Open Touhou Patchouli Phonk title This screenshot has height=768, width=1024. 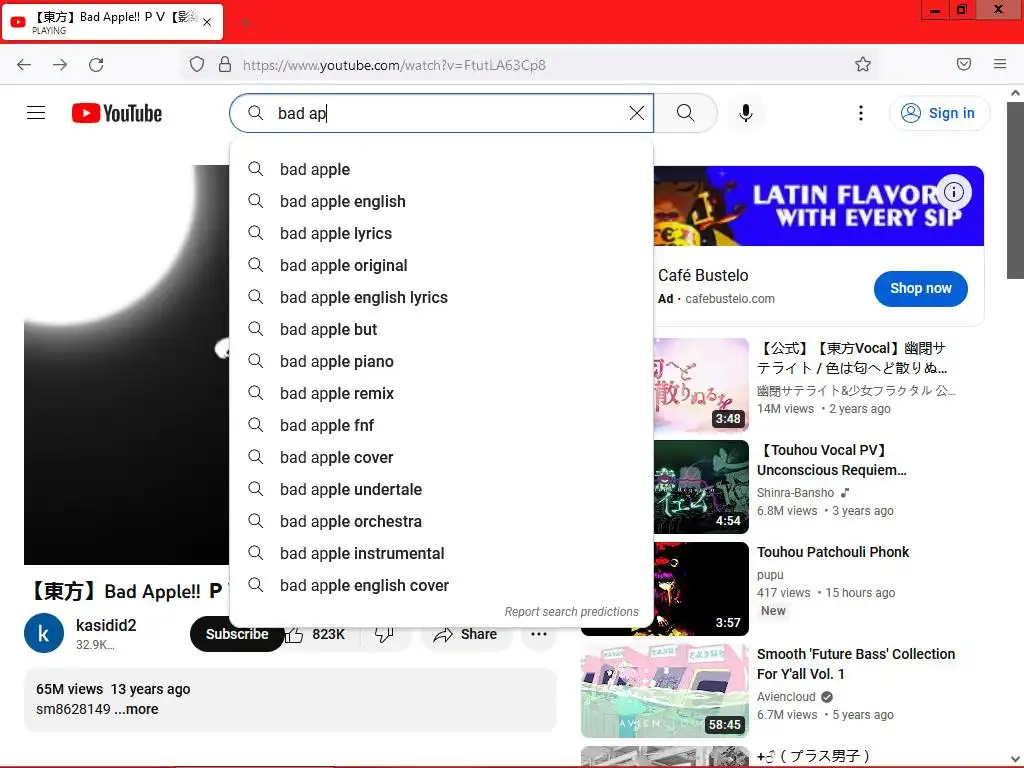(x=833, y=552)
